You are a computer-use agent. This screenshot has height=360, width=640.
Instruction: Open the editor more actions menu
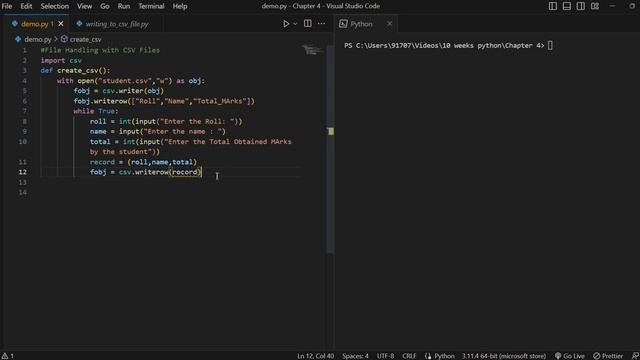[x=322, y=24]
